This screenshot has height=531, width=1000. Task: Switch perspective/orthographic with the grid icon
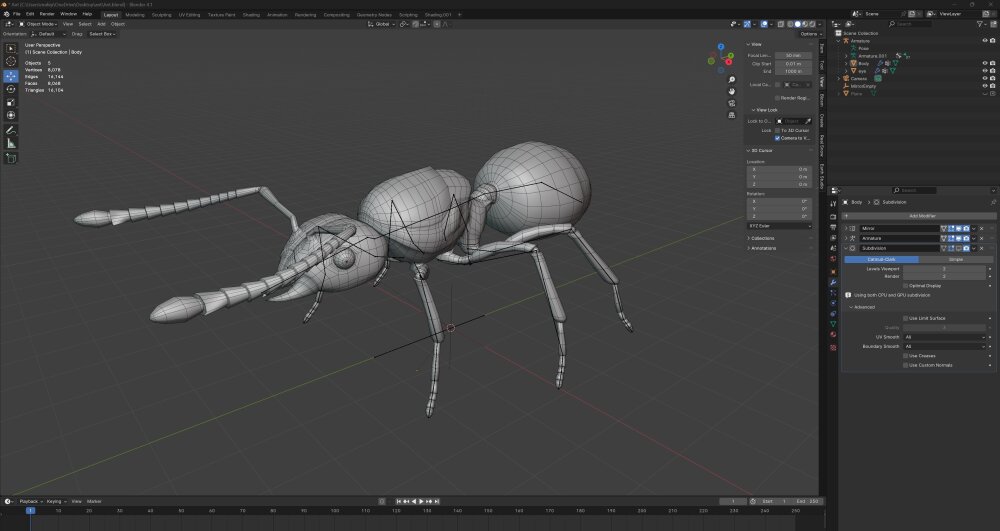point(732,115)
